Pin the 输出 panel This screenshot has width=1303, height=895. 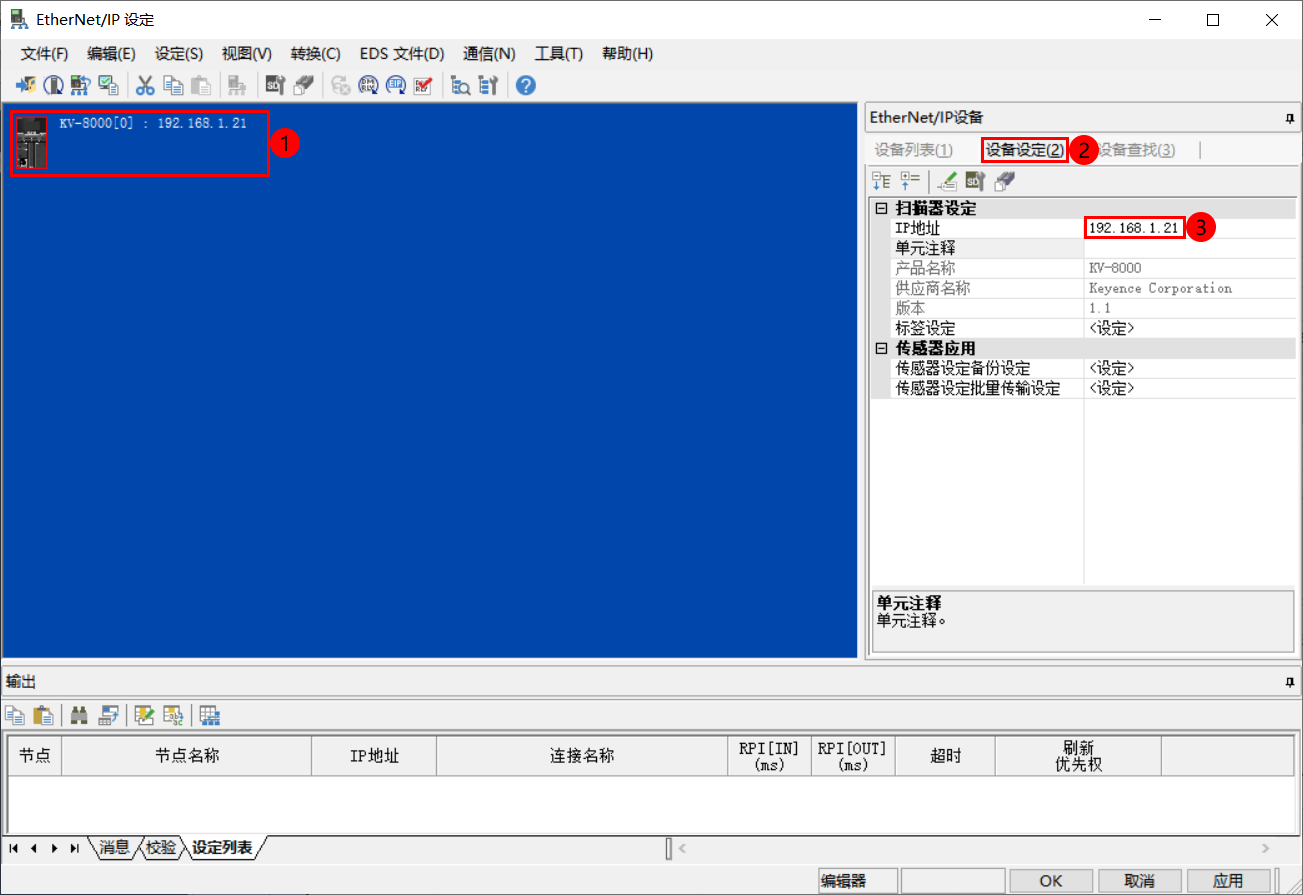(x=1289, y=682)
